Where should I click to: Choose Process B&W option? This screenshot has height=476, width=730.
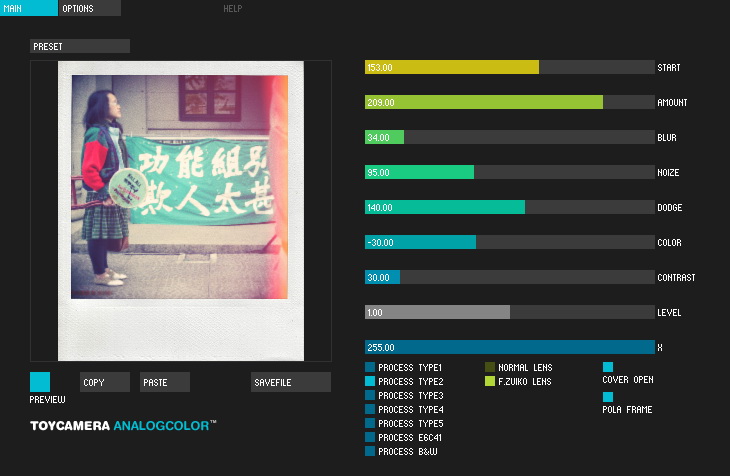[401, 451]
